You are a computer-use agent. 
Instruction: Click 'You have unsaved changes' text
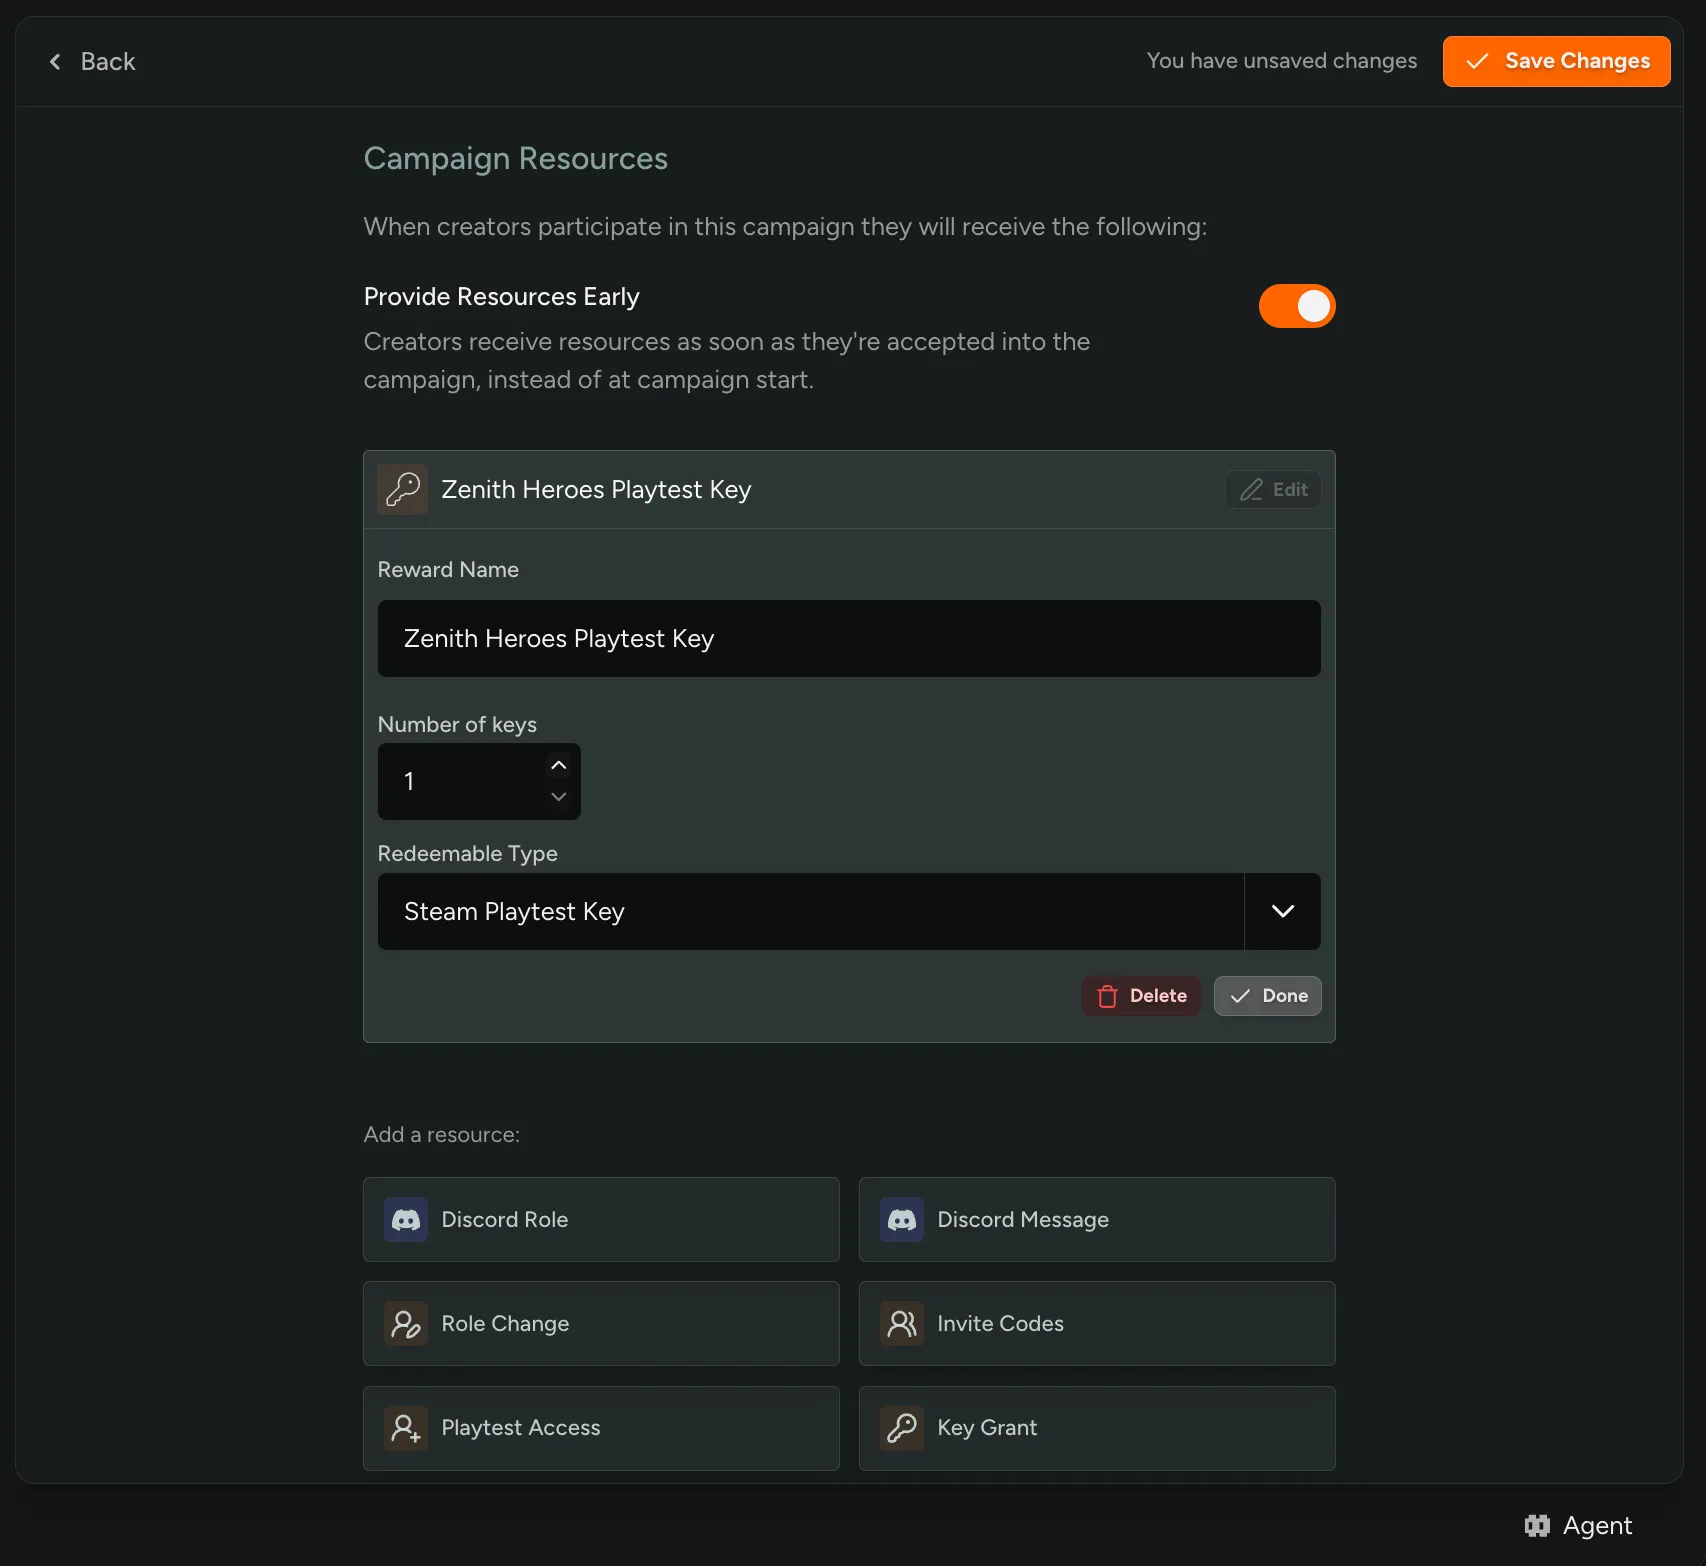click(1282, 61)
